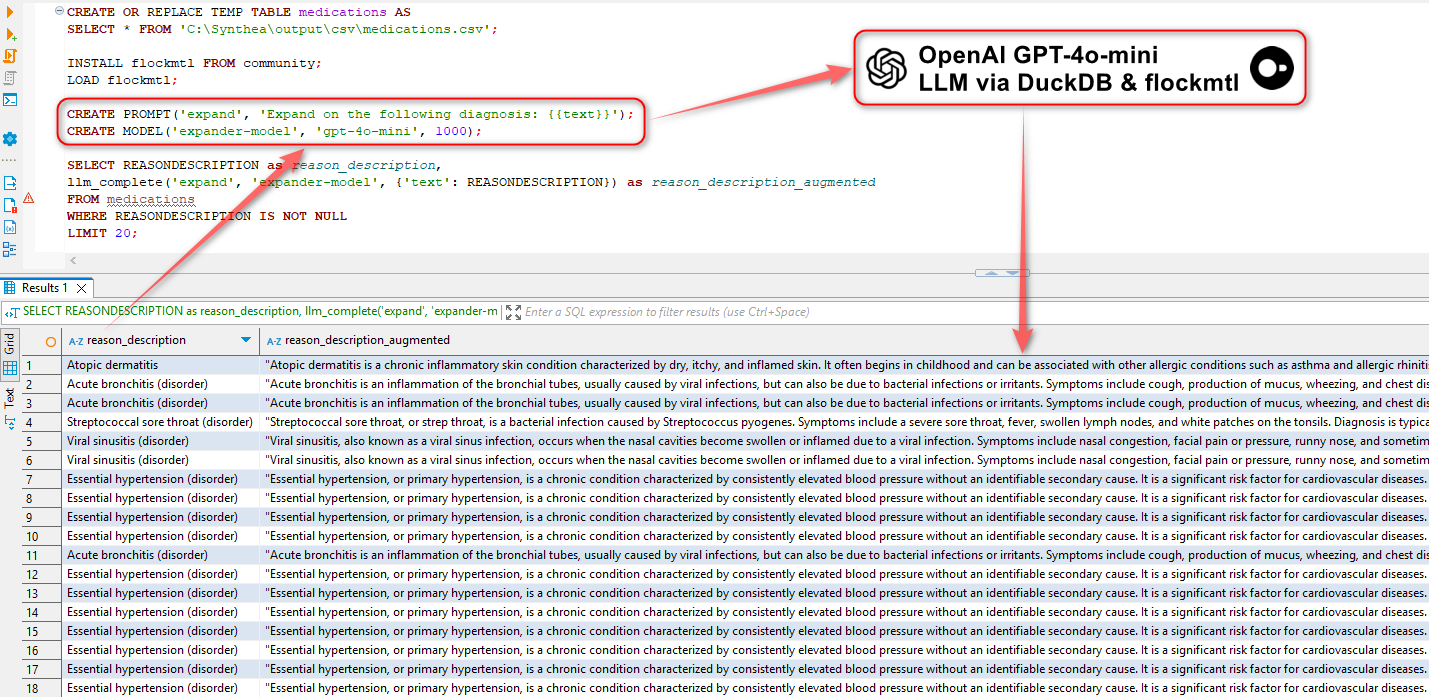Click the CREATE MODEL 'expander-model' line
This screenshot has width=1429, height=697.
(x=275, y=131)
